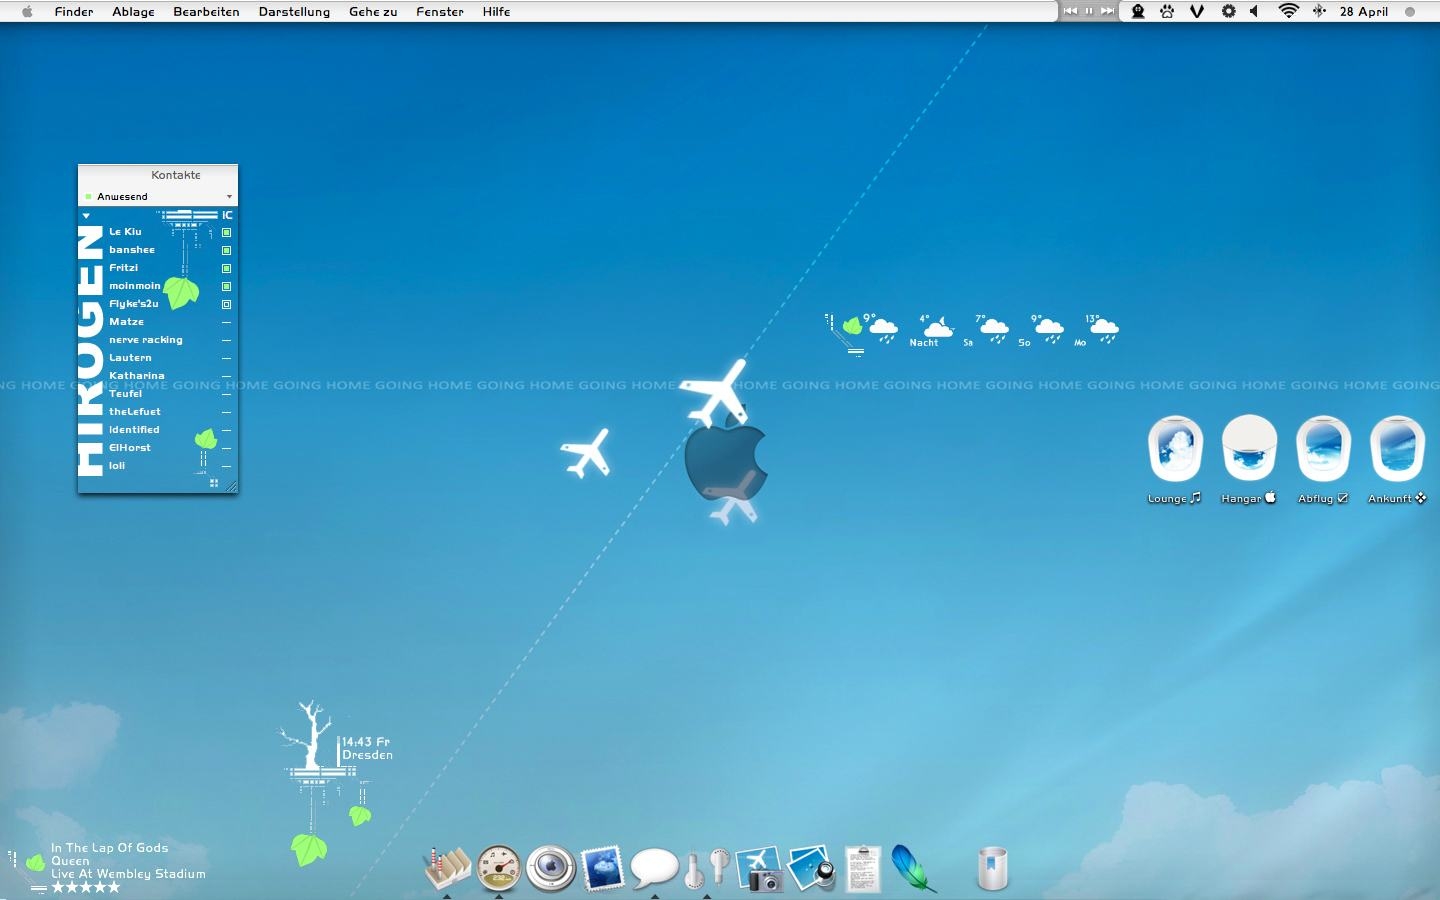Screen dimensions: 1440x900
Task: Open the Ablage menu
Action: pos(133,11)
